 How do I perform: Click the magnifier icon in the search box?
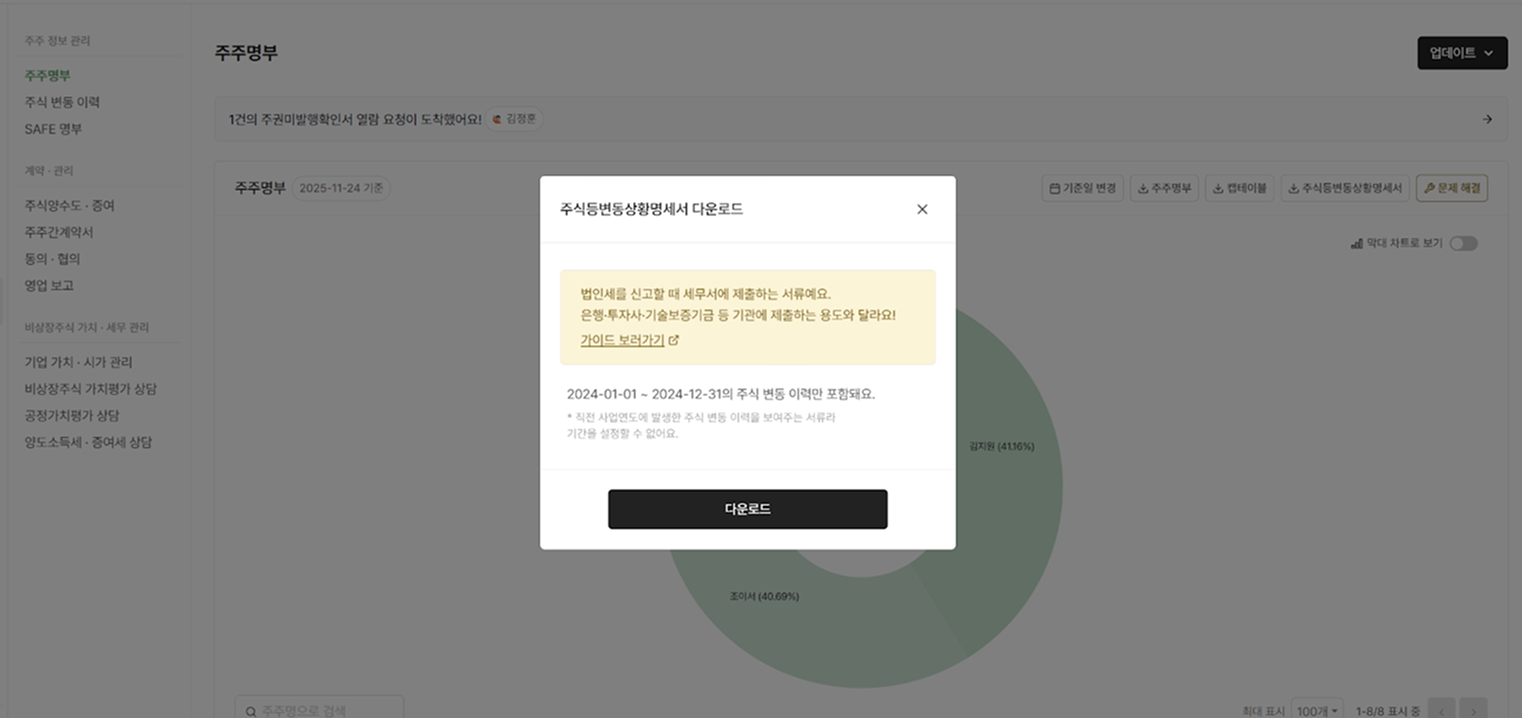click(249, 710)
